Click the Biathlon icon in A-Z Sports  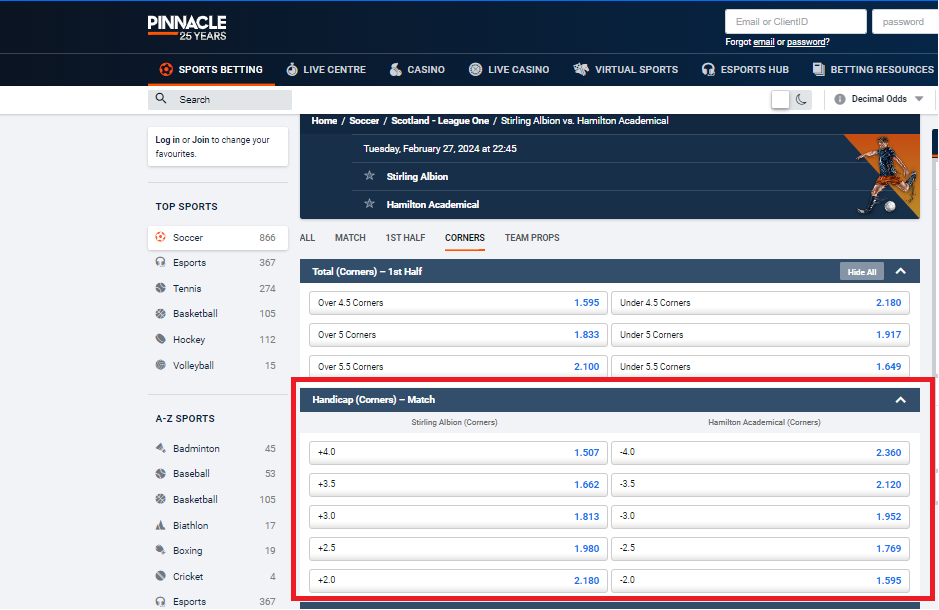pyautogui.click(x=160, y=525)
